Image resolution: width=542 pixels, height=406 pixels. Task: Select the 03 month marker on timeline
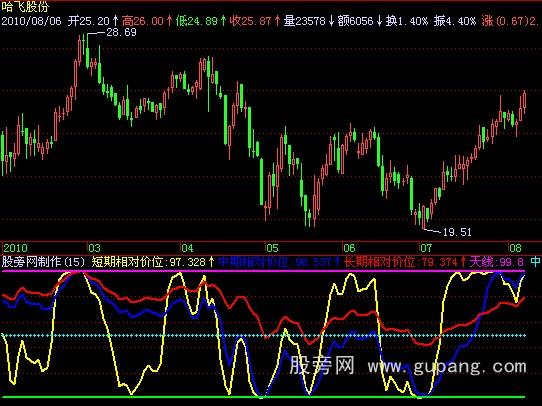[x=94, y=248]
